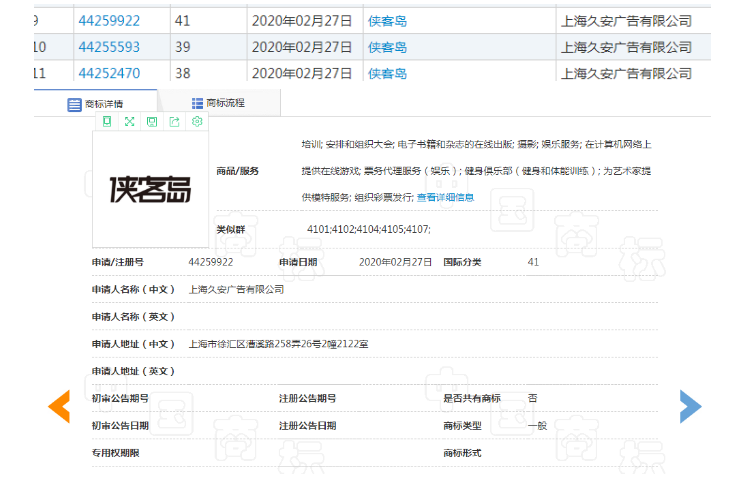
Task: Go to next trademark with blue right arrow
Action: [690, 406]
